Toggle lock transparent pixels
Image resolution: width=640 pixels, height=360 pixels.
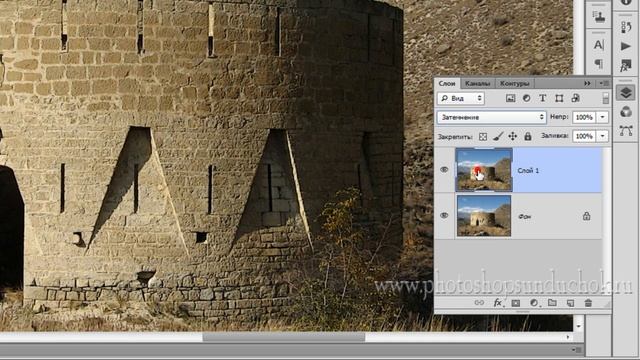click(483, 137)
